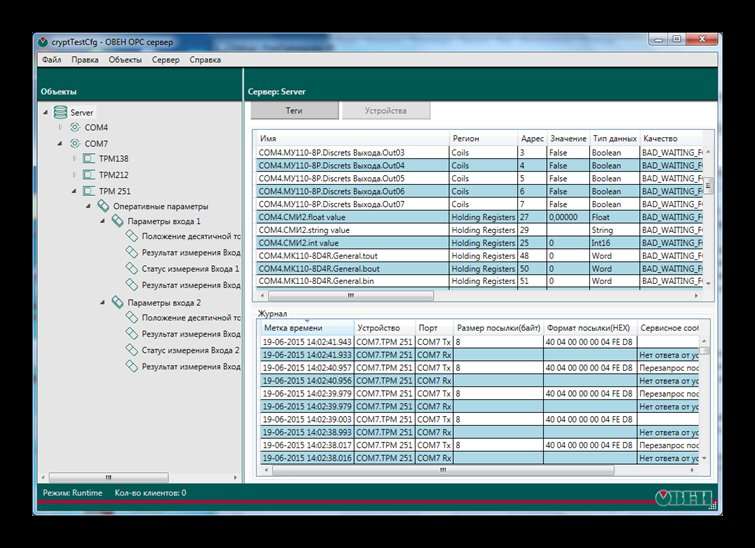Sort journal by Метка времени column
The width and height of the screenshot is (755, 548).
tap(307, 328)
